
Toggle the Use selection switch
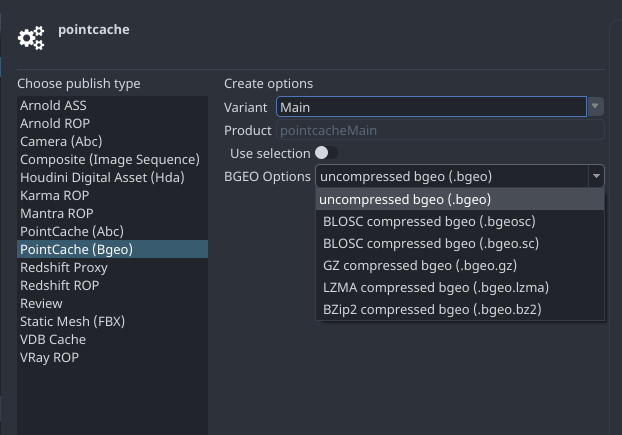[x=326, y=153]
